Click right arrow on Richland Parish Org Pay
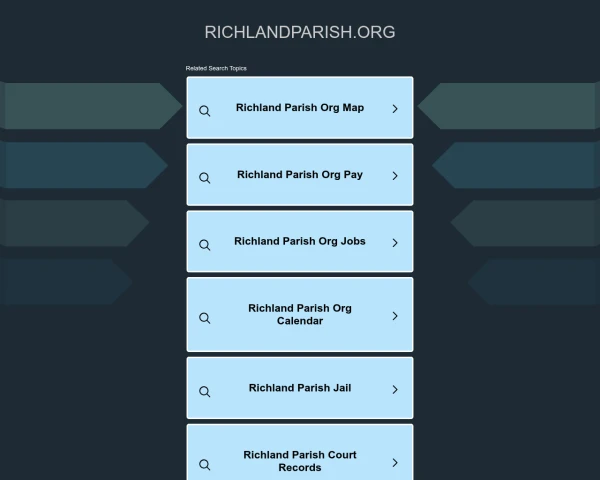 (x=395, y=176)
